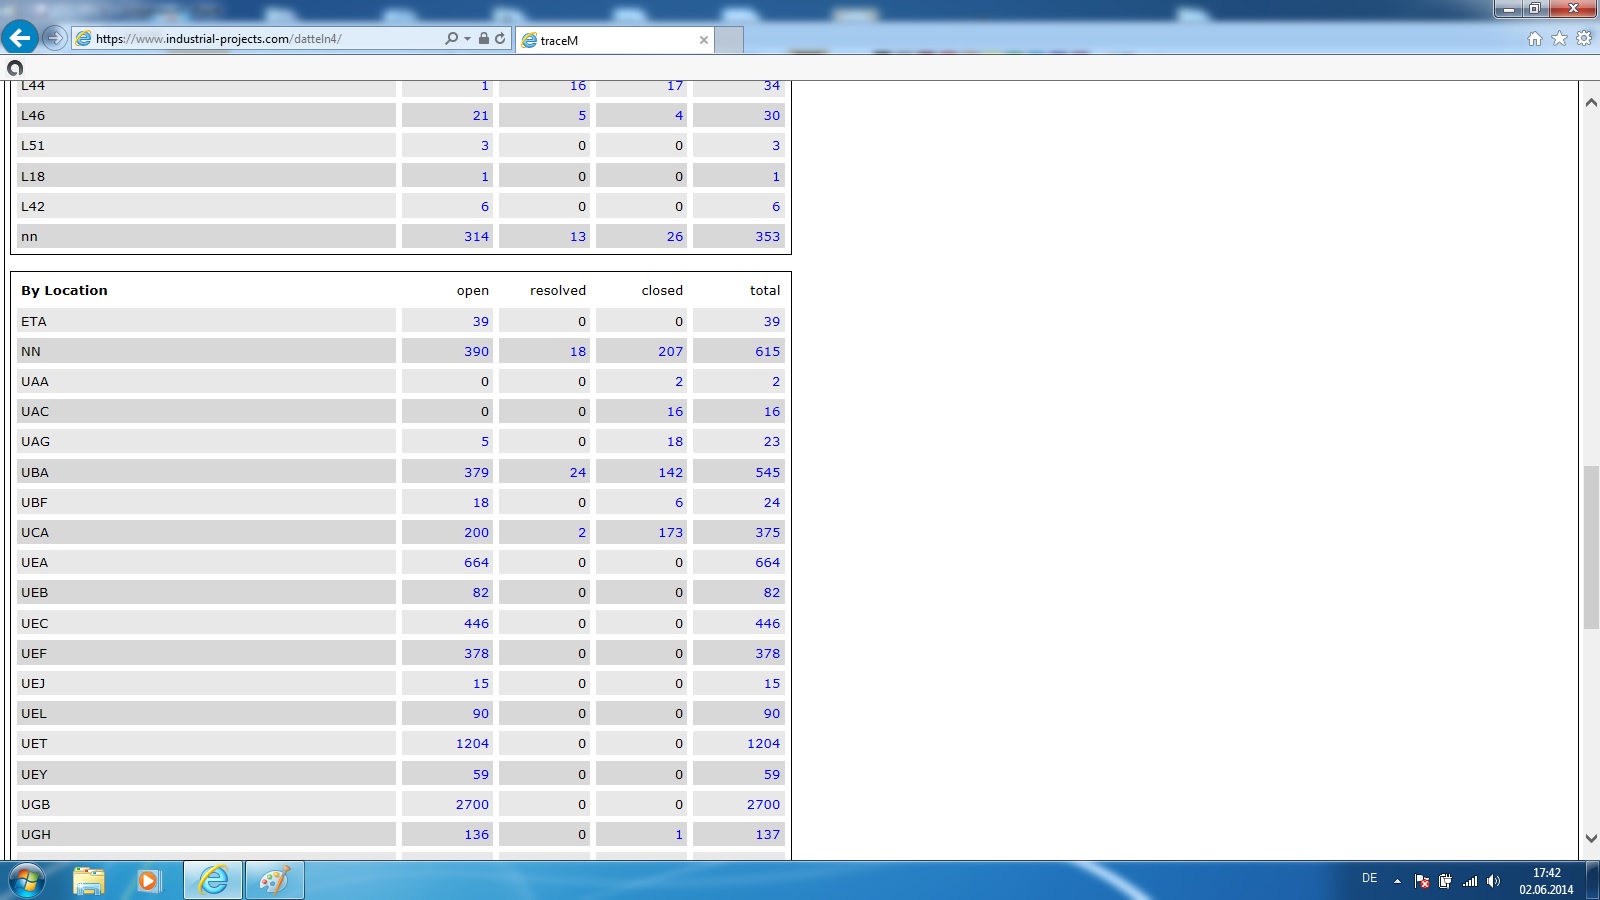Click NN closed count 207
This screenshot has width=1600, height=900.
[670, 351]
